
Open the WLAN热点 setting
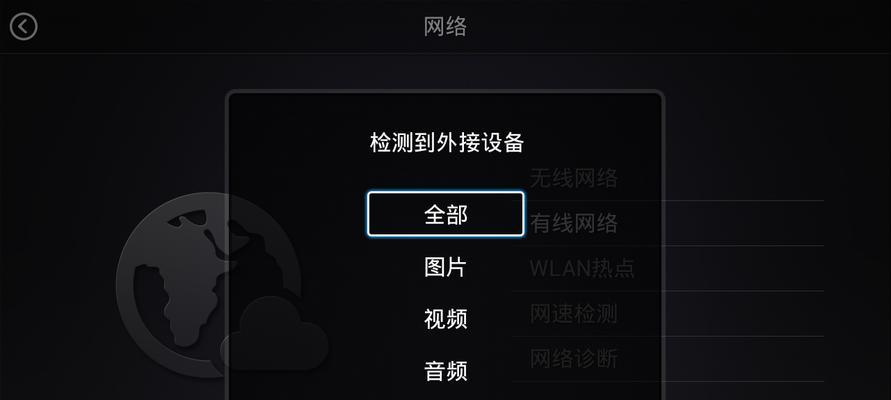(x=582, y=268)
